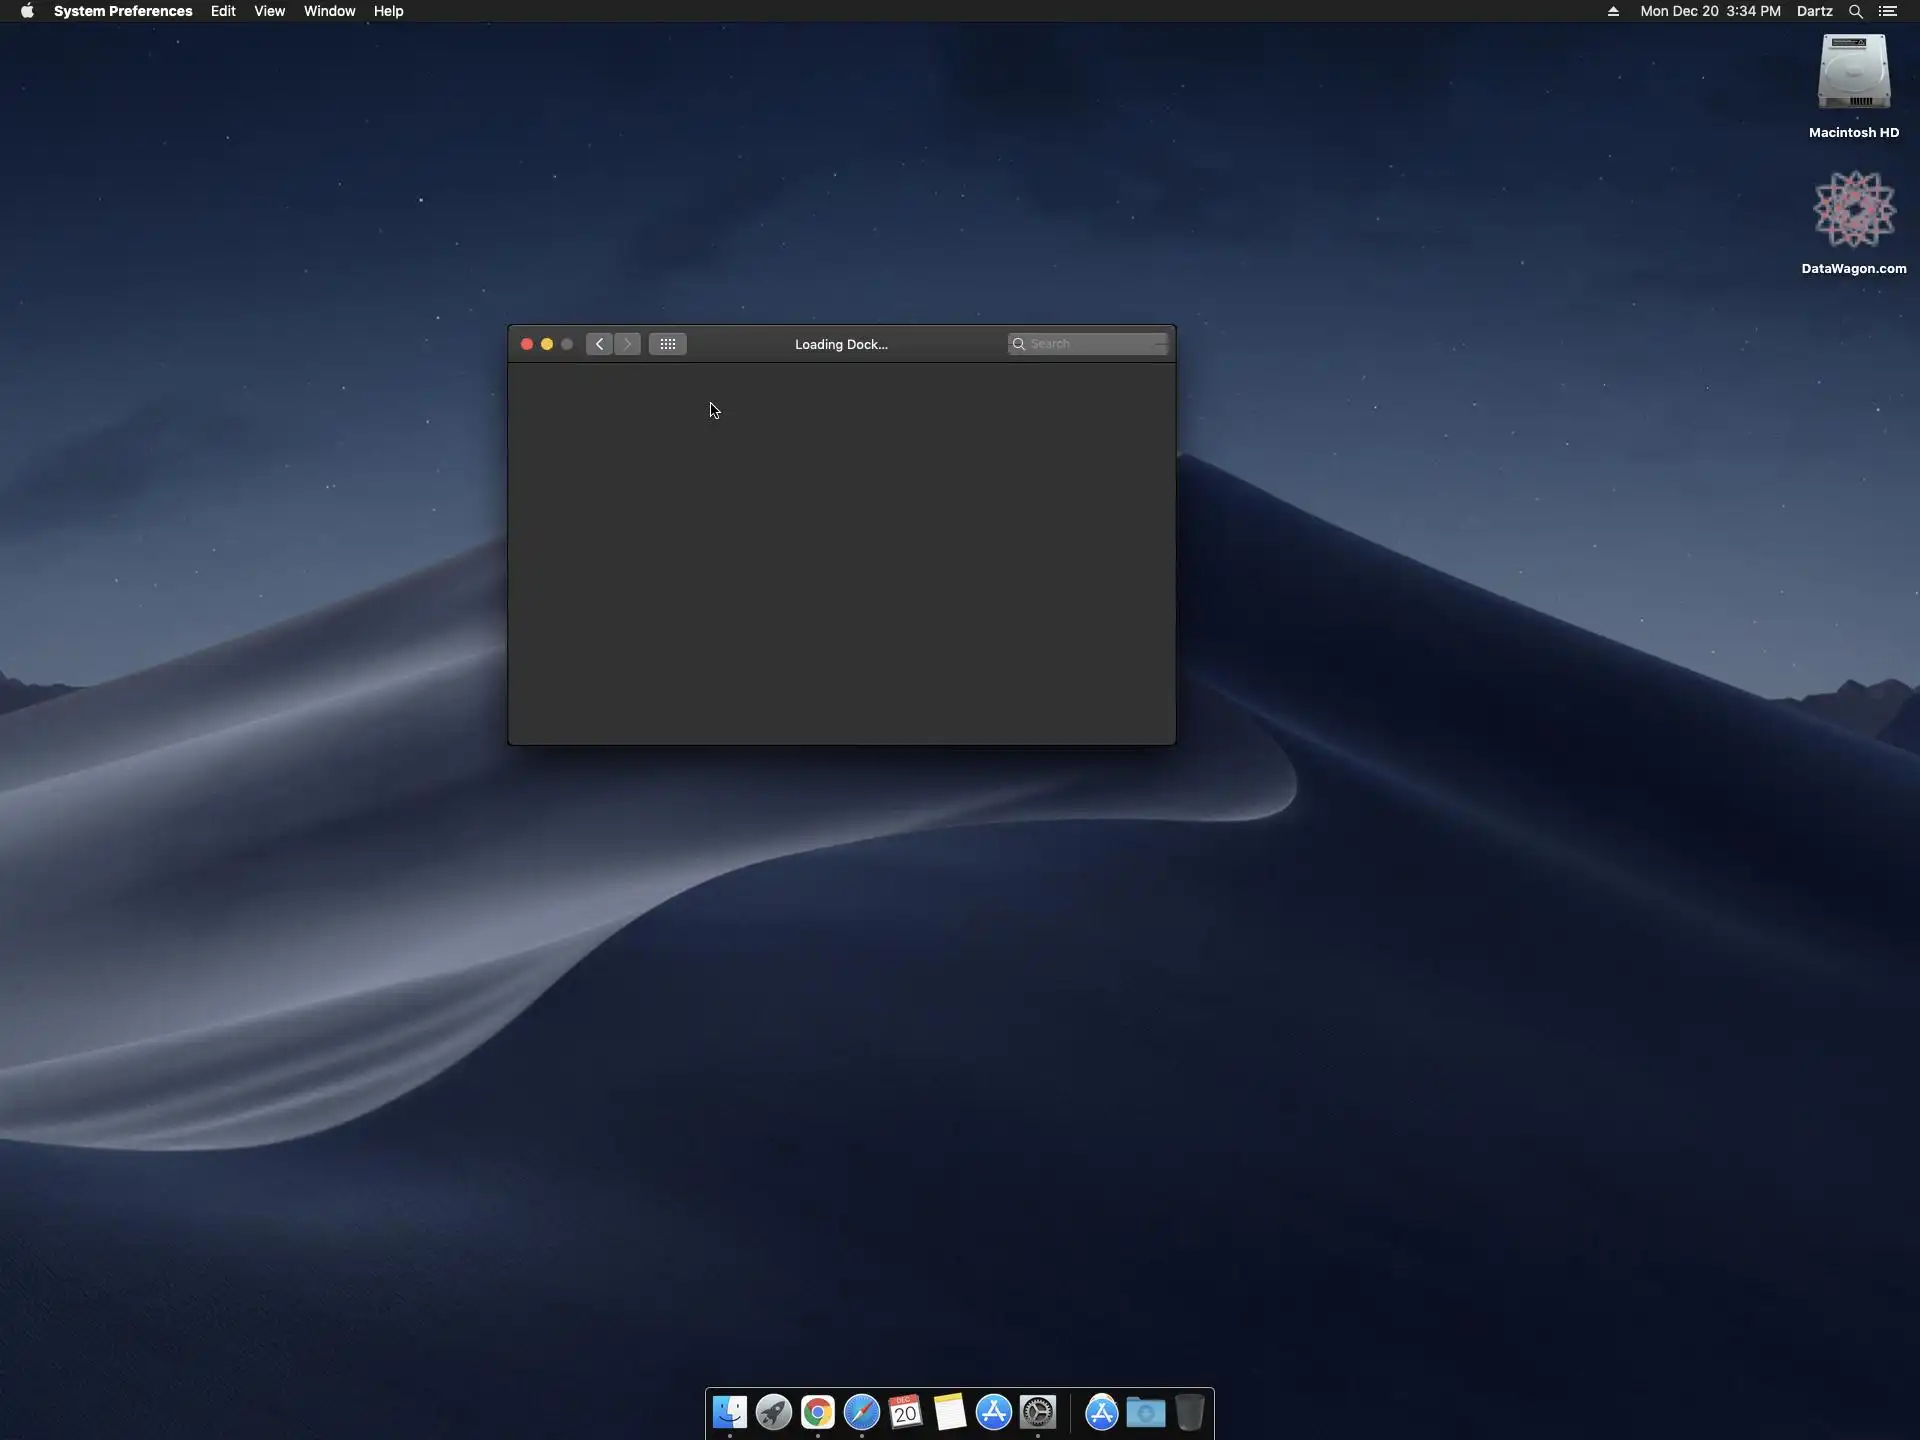
Task: Open the Downloads folder stack in Dock
Action: (x=1145, y=1412)
